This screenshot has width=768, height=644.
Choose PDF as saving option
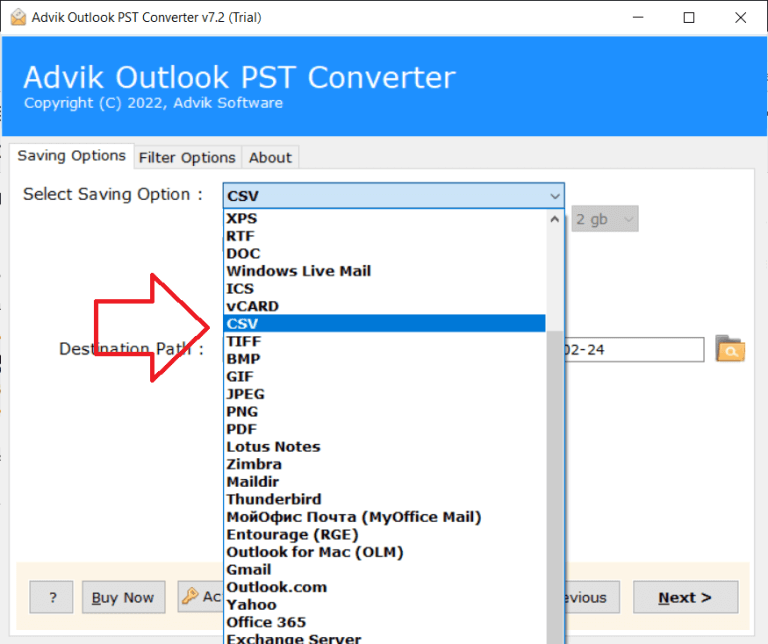[384, 429]
